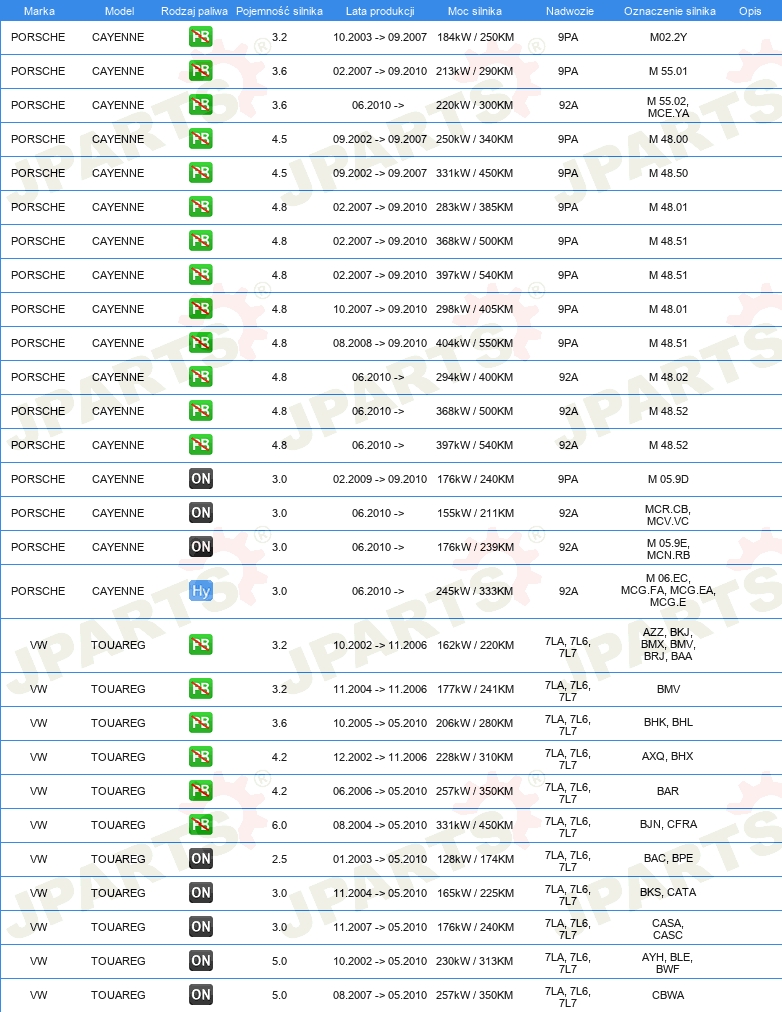This screenshot has height=1012, width=782.
Task: Click the Marka column header
Action: click(39, 11)
